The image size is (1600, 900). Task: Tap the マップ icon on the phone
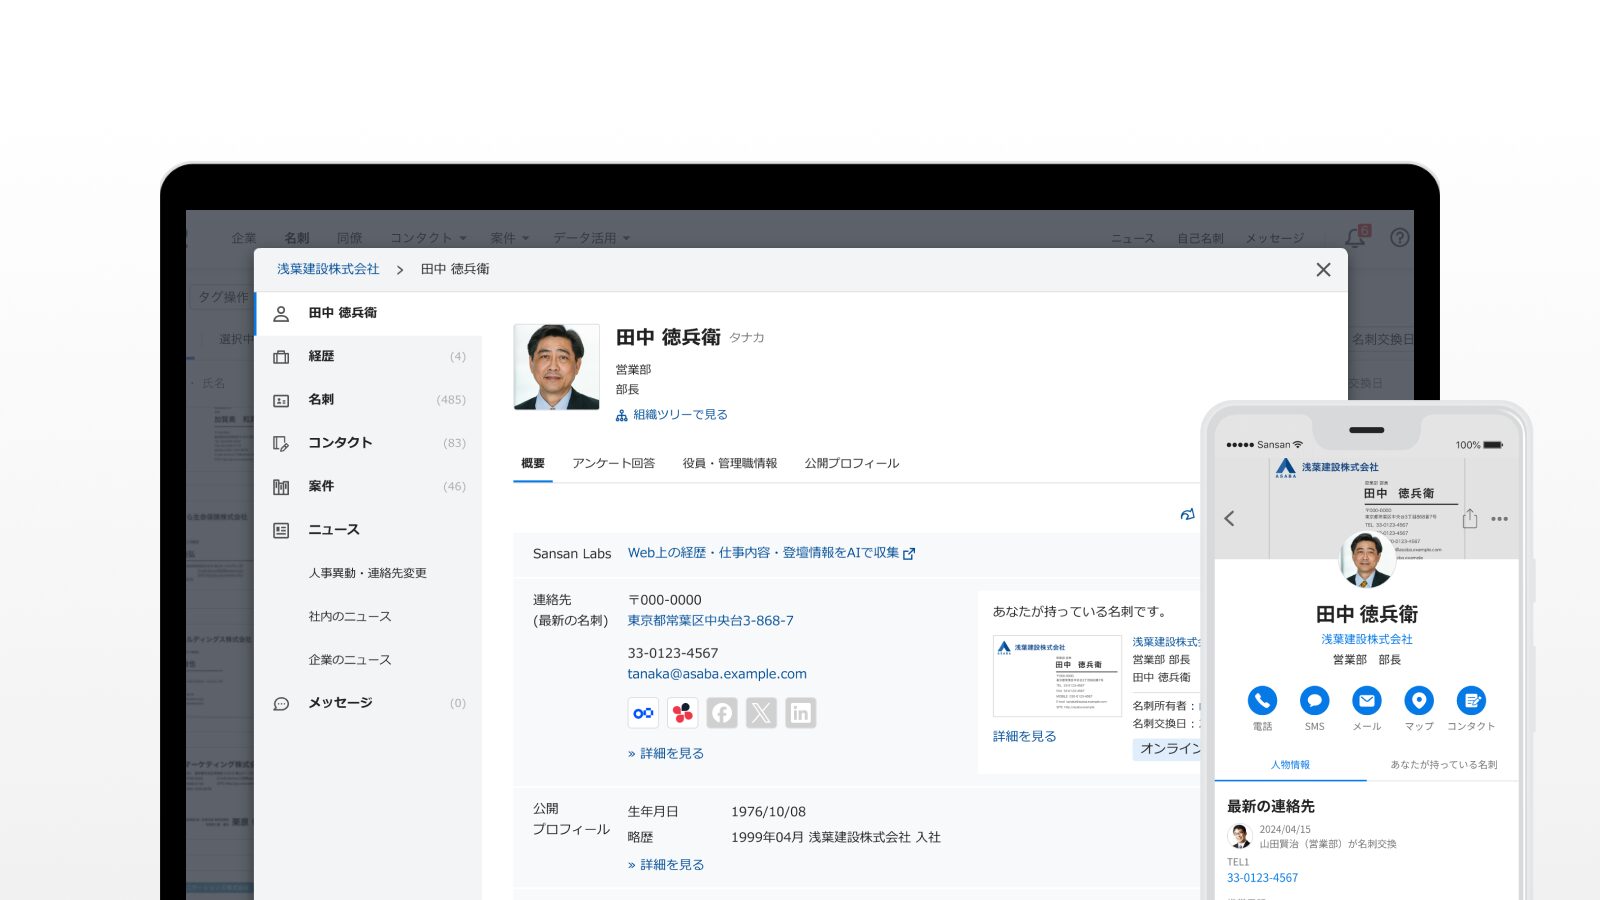pyautogui.click(x=1418, y=700)
